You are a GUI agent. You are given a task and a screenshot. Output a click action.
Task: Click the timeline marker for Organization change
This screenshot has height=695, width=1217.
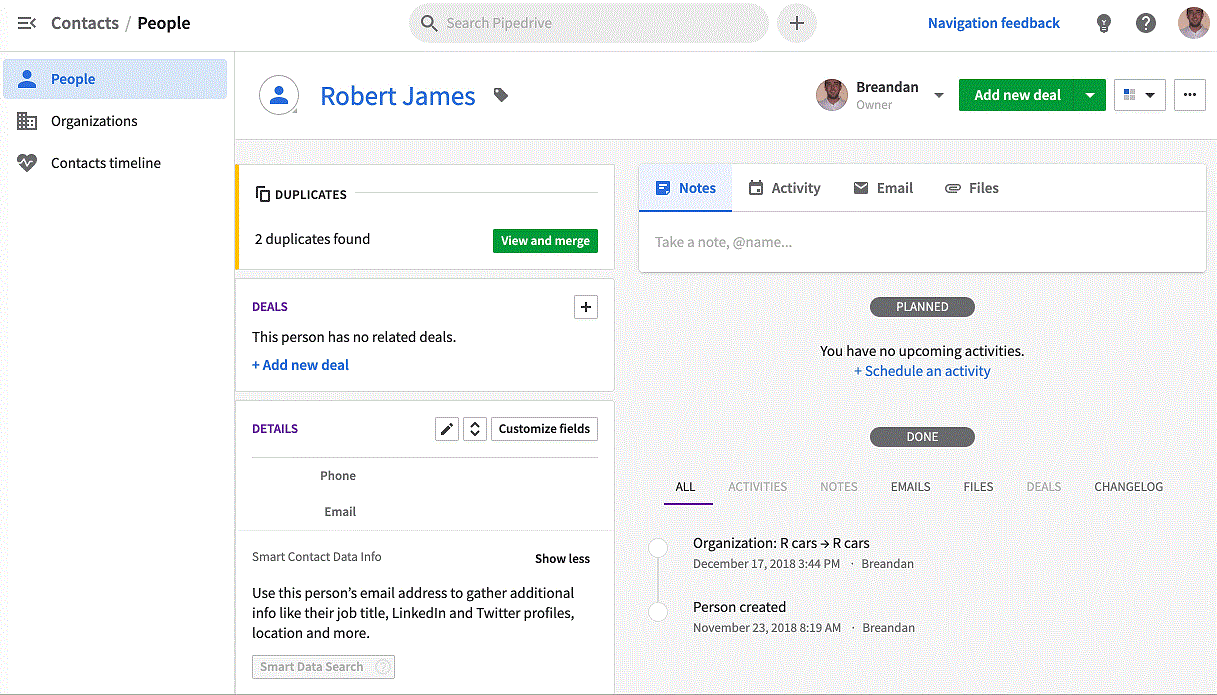point(658,548)
